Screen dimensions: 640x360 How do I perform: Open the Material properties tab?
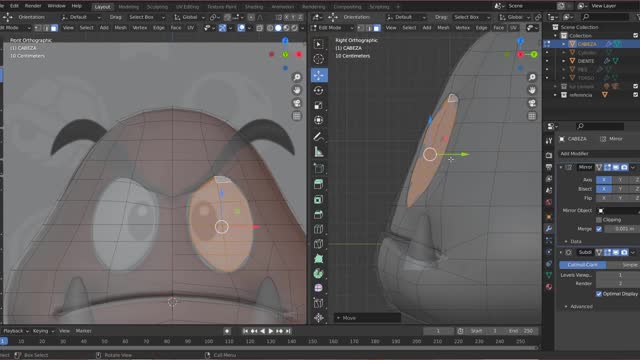click(549, 287)
